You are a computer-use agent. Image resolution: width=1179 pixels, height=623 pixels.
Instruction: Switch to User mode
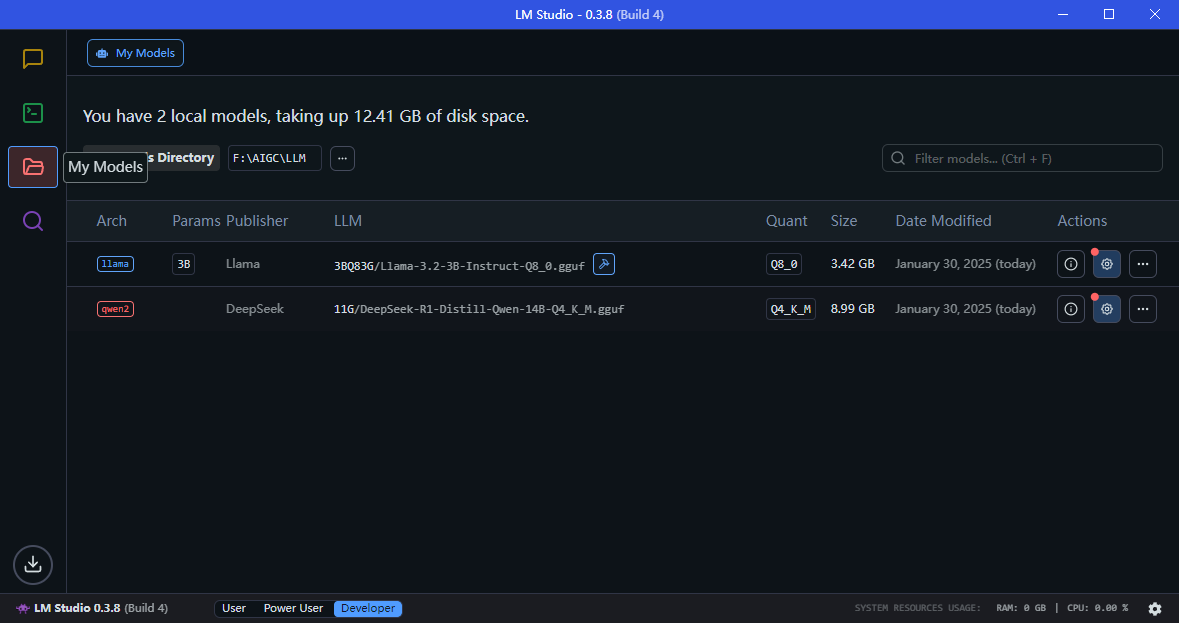234,608
